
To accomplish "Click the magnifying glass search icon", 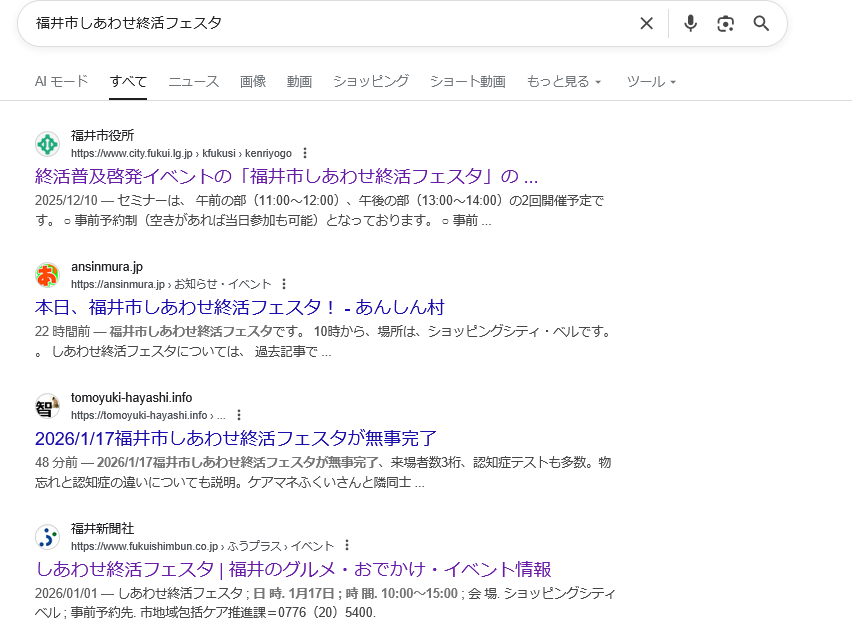I will pyautogui.click(x=761, y=24).
